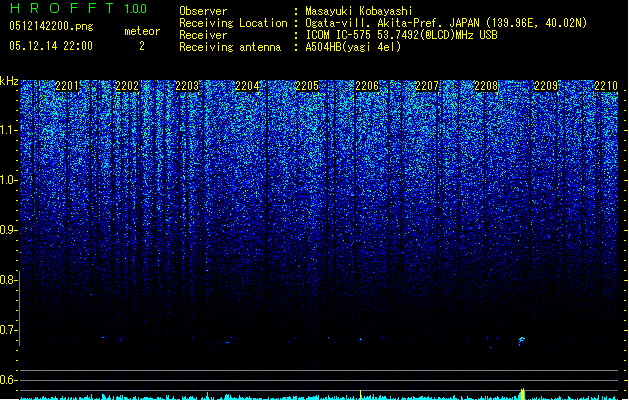The height and width of the screenshot is (400, 629).
Task: Click the 2204 time marker
Action: click(x=247, y=85)
